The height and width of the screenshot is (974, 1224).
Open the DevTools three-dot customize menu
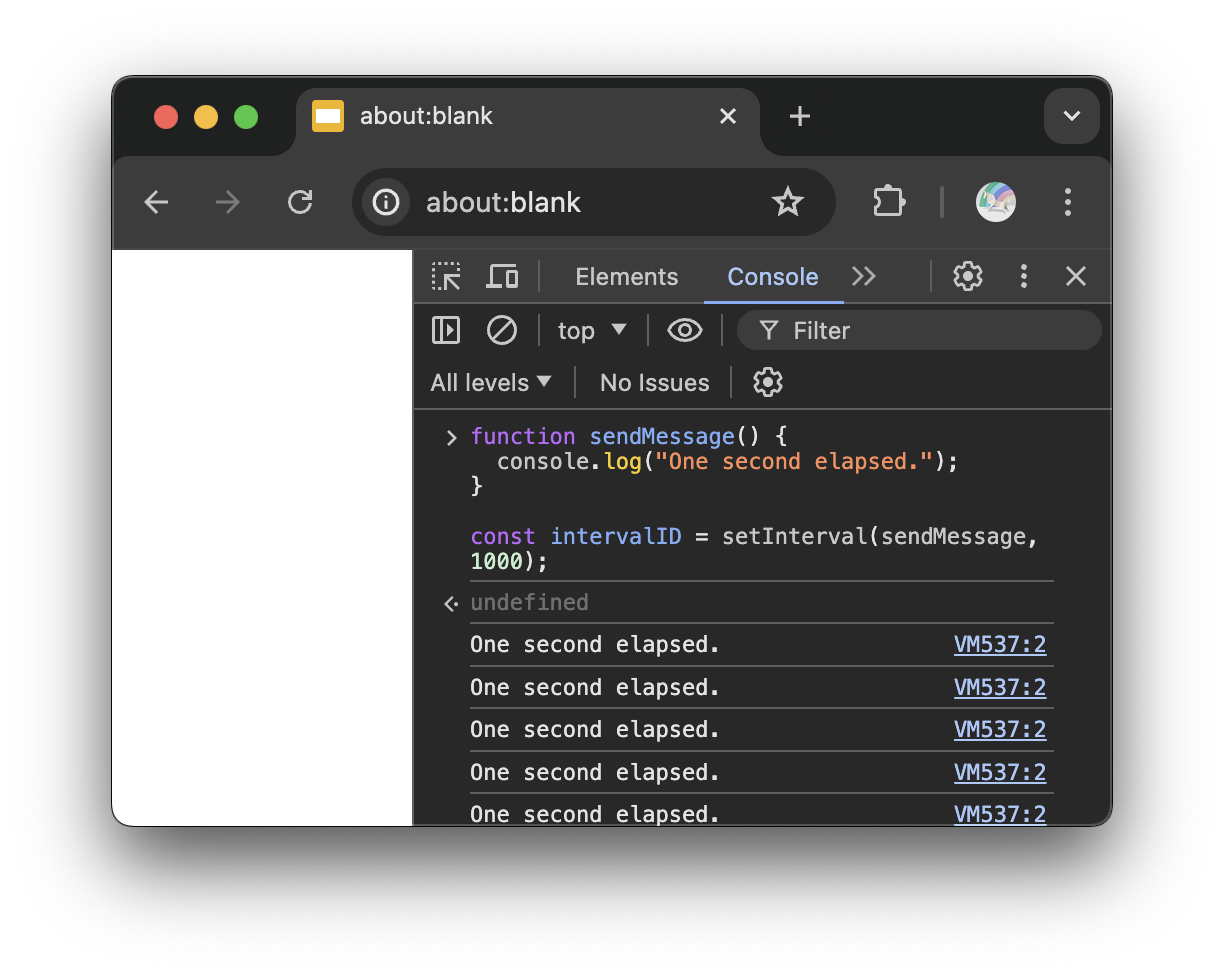click(x=1023, y=277)
